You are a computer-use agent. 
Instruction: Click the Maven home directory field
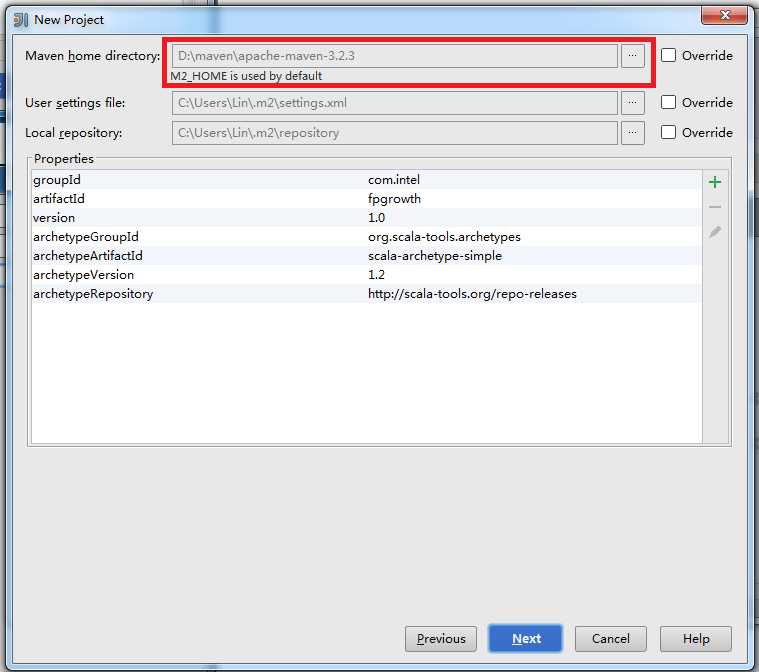pos(395,56)
